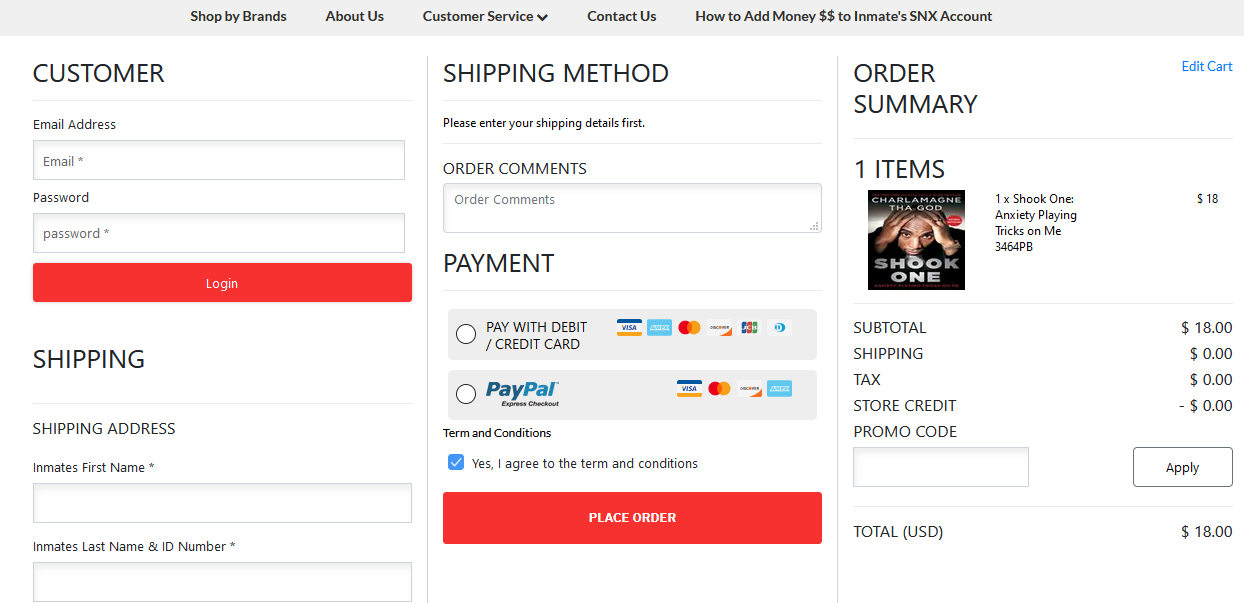
Task: Click the Diners Club card icon
Action: (779, 327)
